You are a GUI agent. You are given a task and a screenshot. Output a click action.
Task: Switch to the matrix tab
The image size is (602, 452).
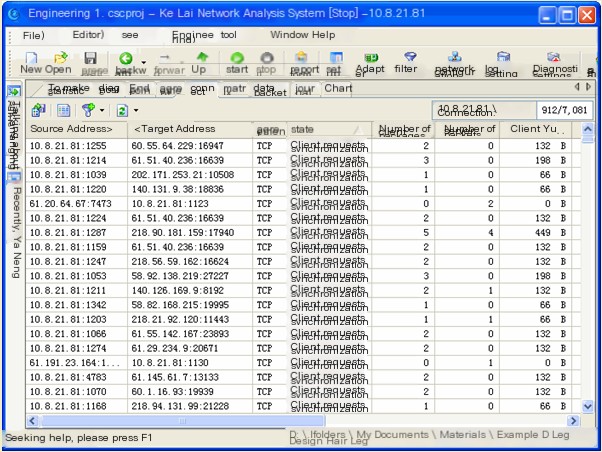tap(234, 89)
